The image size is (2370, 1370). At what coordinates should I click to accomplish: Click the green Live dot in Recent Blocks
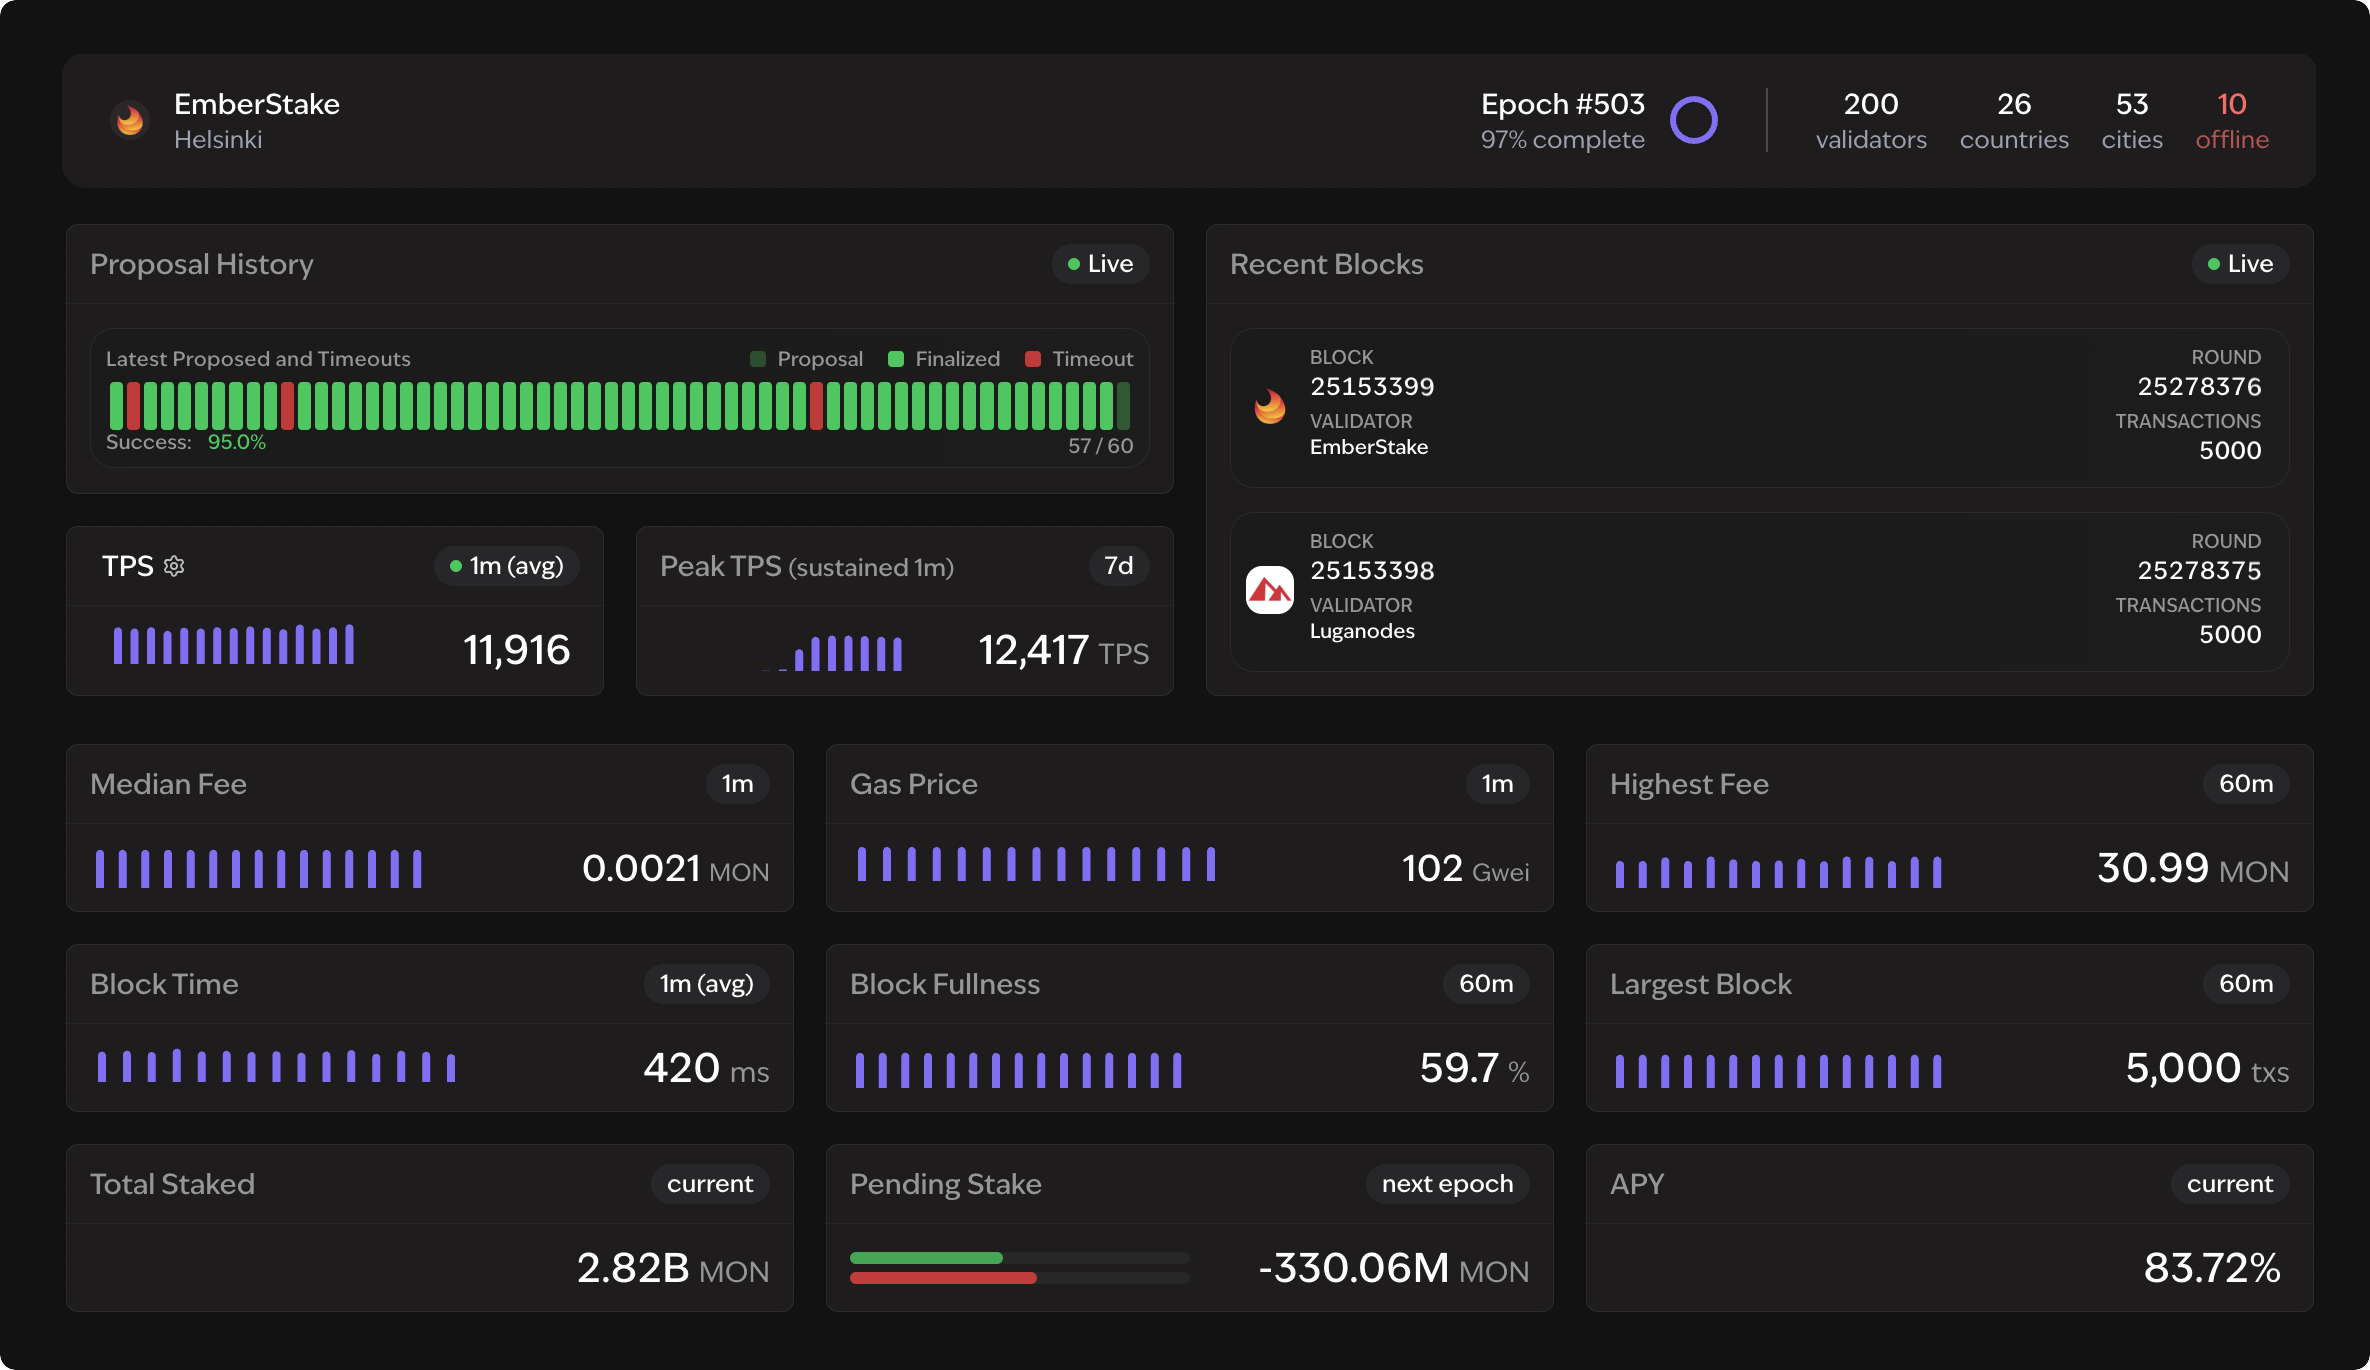[x=2214, y=264]
